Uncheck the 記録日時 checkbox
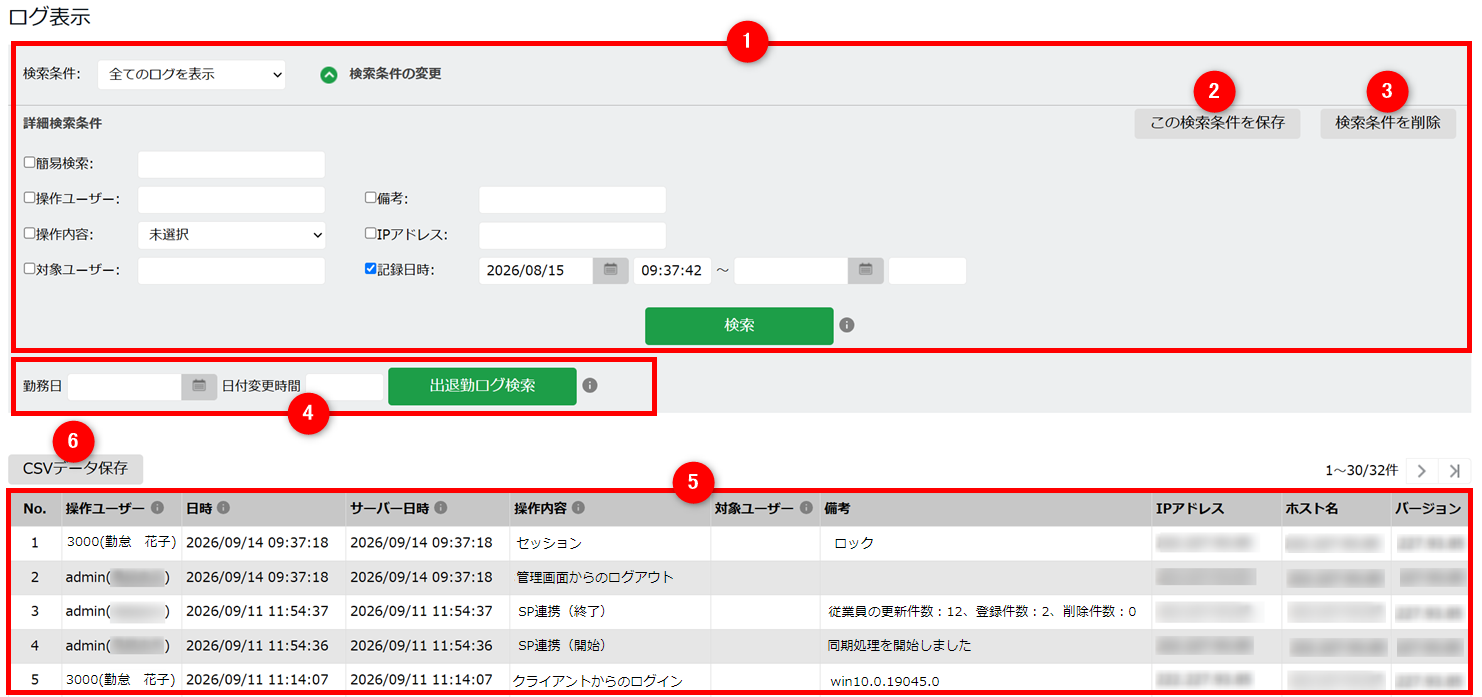 tap(371, 268)
